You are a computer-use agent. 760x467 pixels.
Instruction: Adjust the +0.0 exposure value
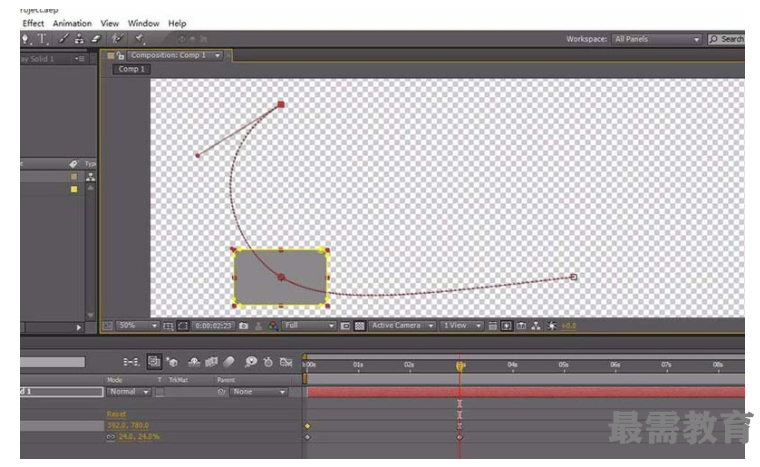pos(569,326)
